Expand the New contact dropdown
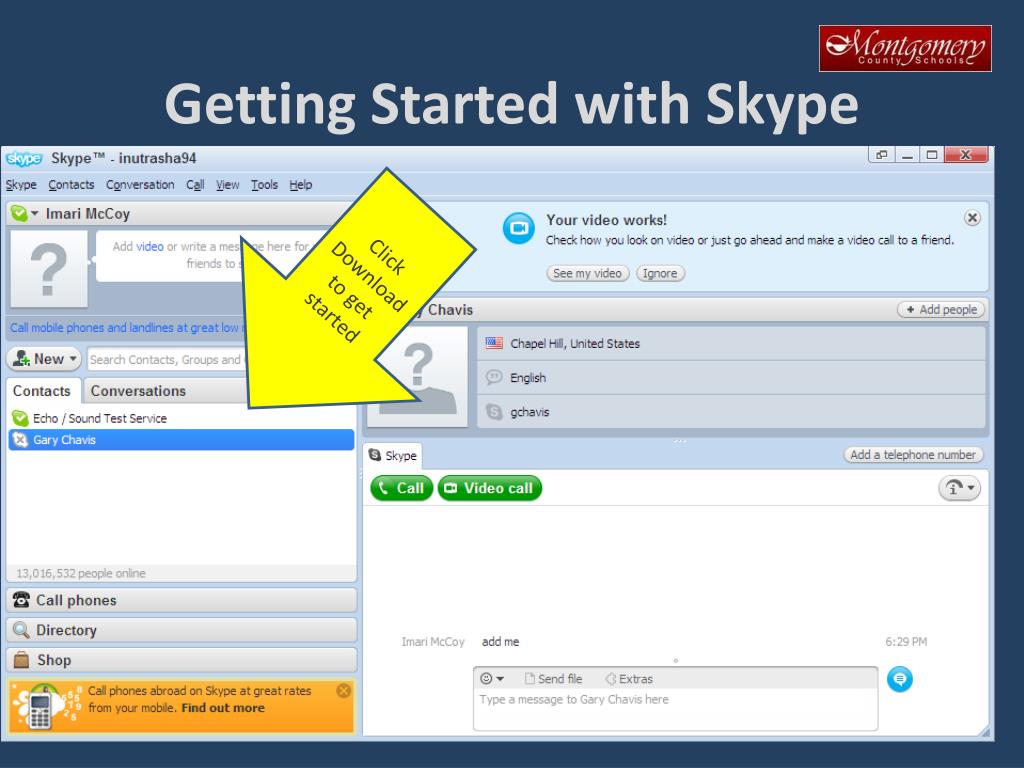 click(x=72, y=359)
